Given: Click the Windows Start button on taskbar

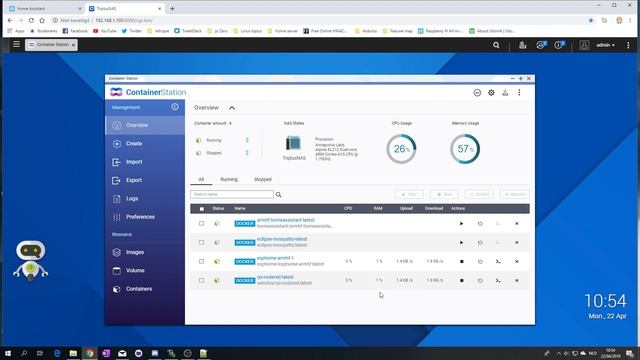Looking at the screenshot, I should coord(8,353).
